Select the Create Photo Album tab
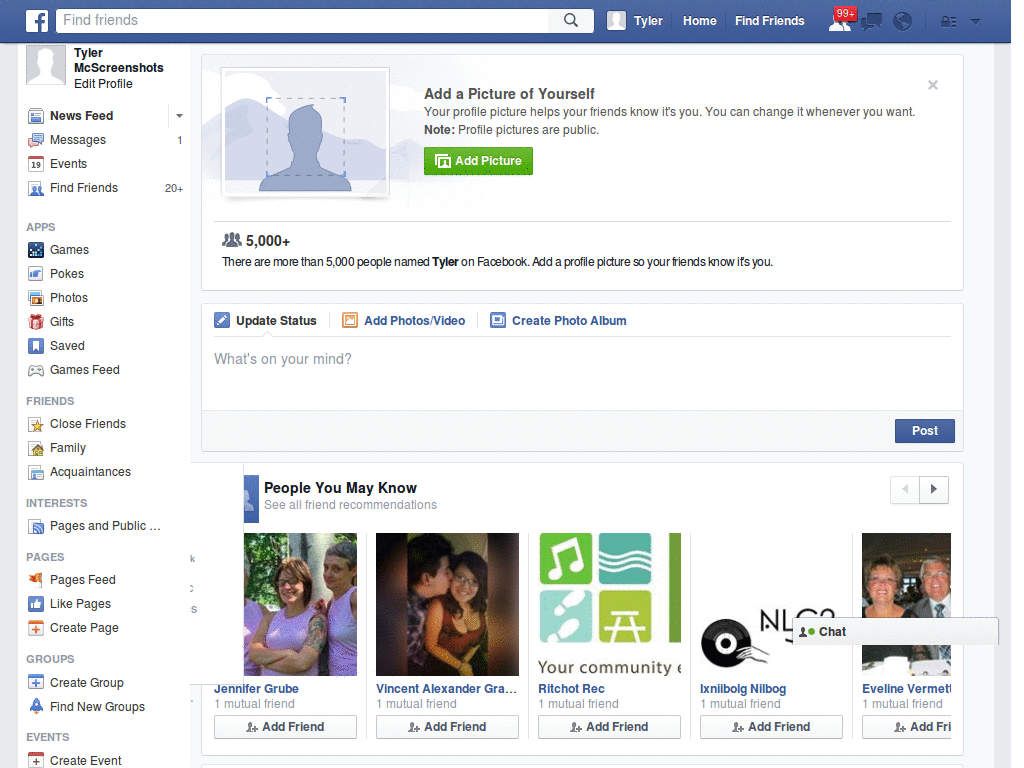This screenshot has height=768, width=1024. click(x=558, y=321)
